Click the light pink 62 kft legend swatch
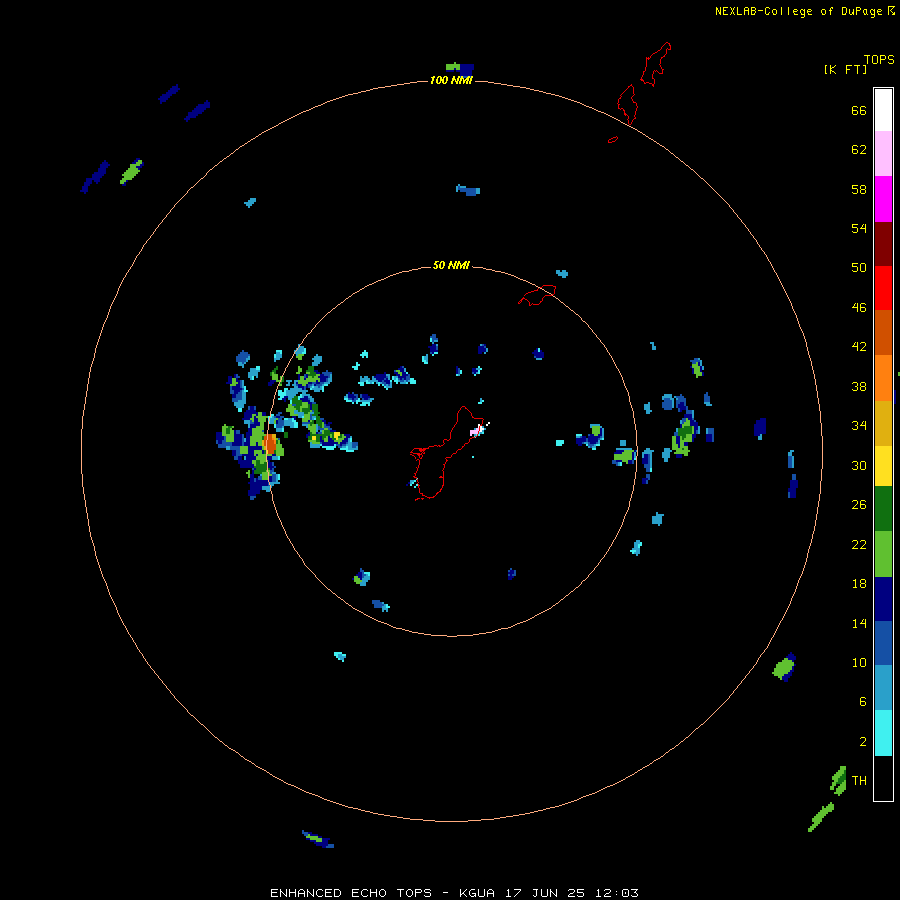Screen dimensions: 900x900 point(883,154)
